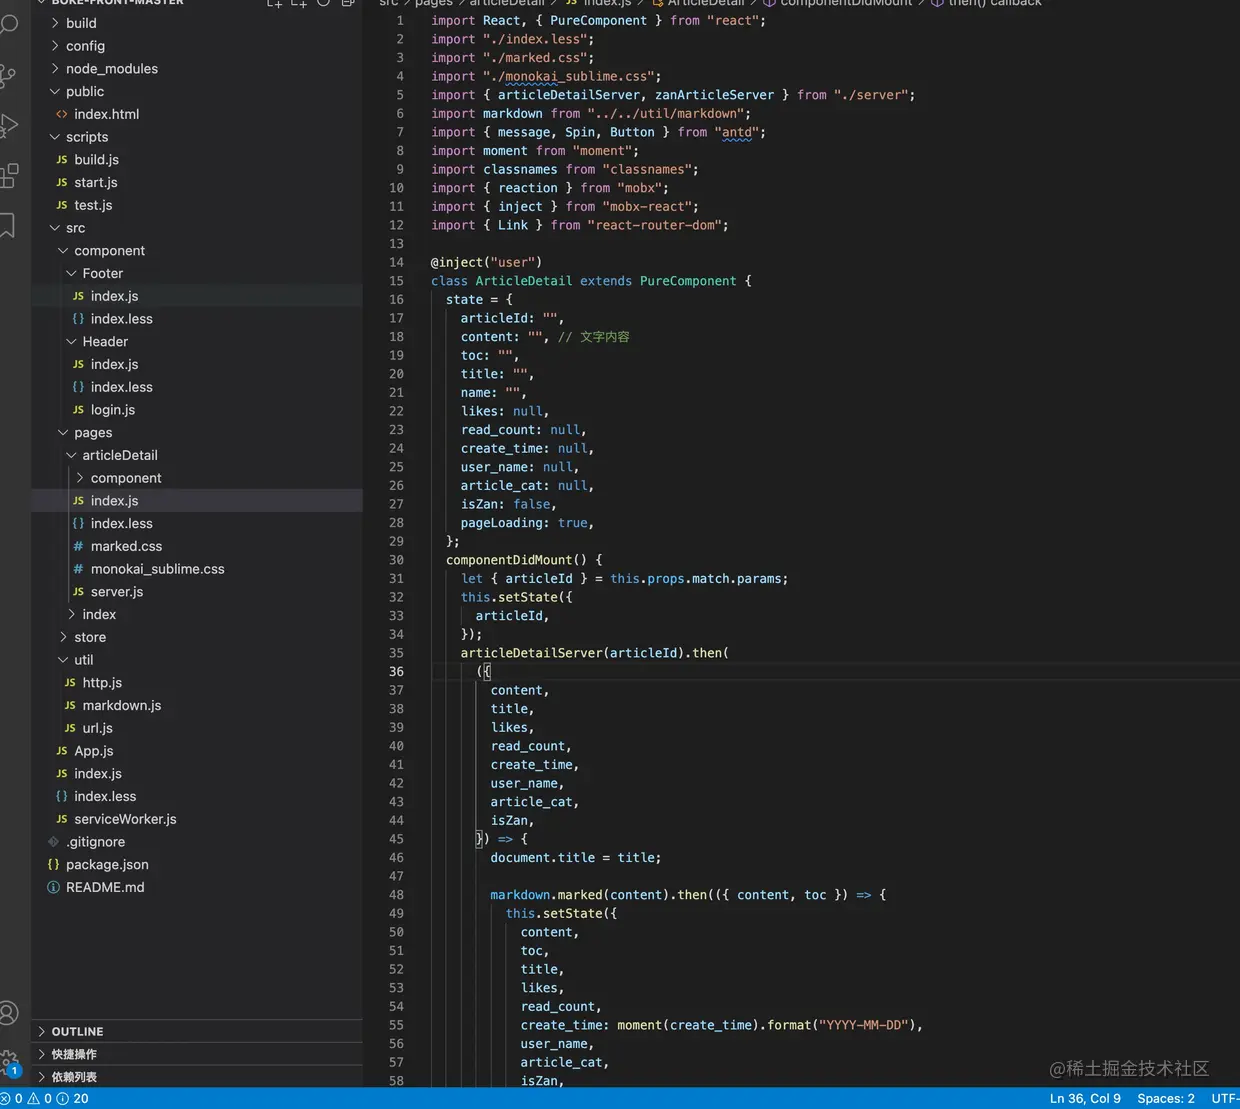Open the Extensions view
The image size is (1240, 1109).
pyautogui.click(x=9, y=176)
